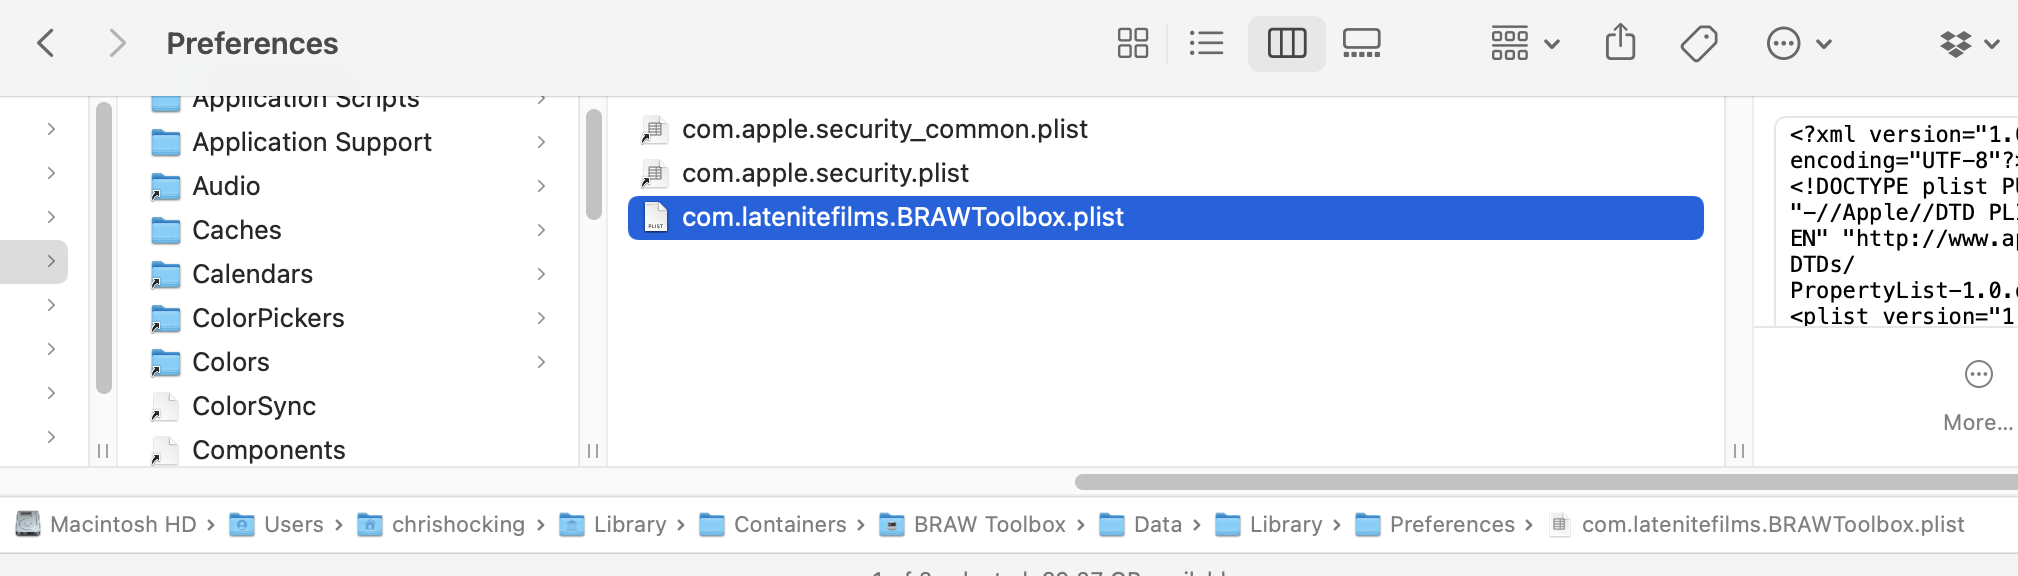Click the horizontal scrollbar

[x=1540, y=482]
